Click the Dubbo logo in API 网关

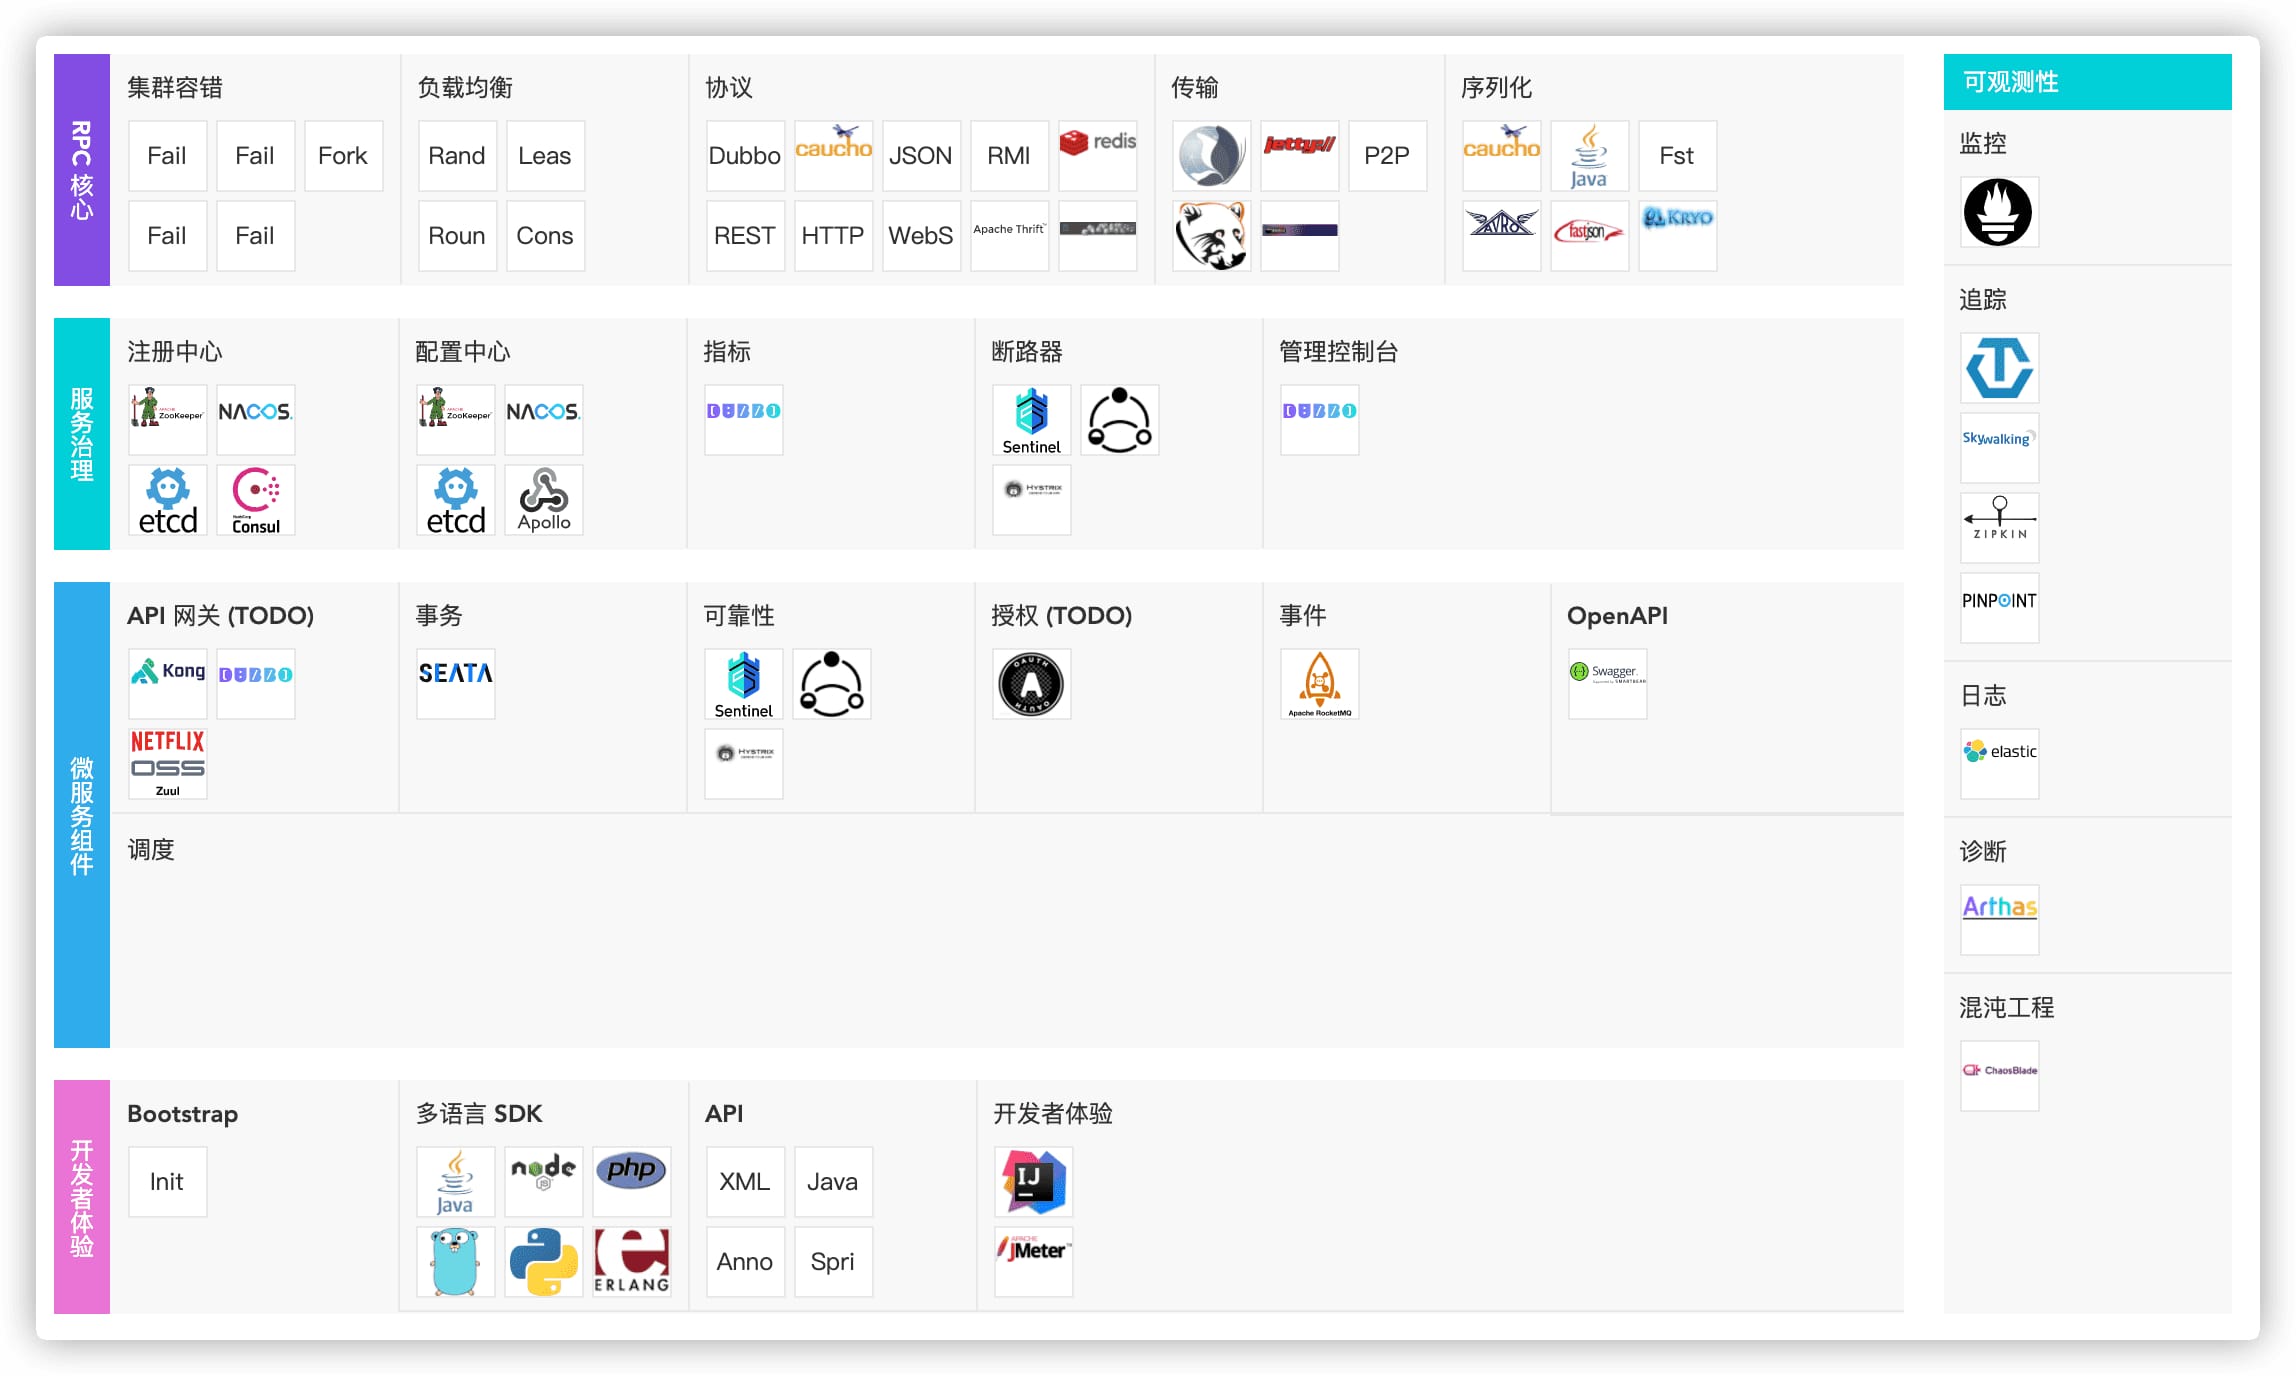[x=256, y=684]
